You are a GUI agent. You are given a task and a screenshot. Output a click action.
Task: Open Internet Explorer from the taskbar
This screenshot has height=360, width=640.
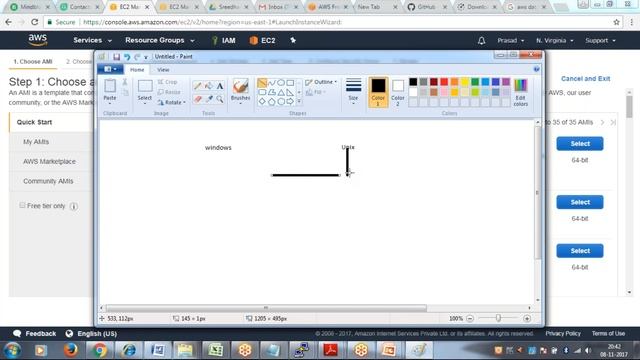coord(129,350)
